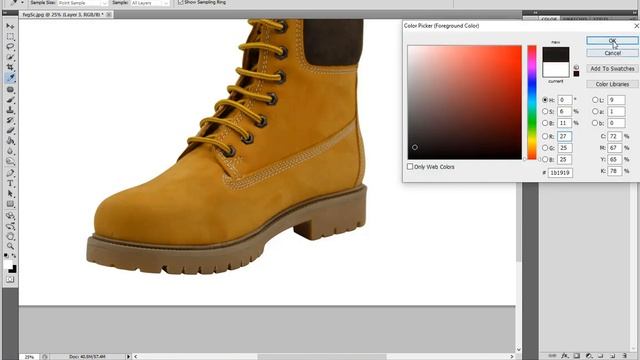Collapse the tools panel with double arrow
The width and height of the screenshot is (640, 360).
[x=4, y=13]
